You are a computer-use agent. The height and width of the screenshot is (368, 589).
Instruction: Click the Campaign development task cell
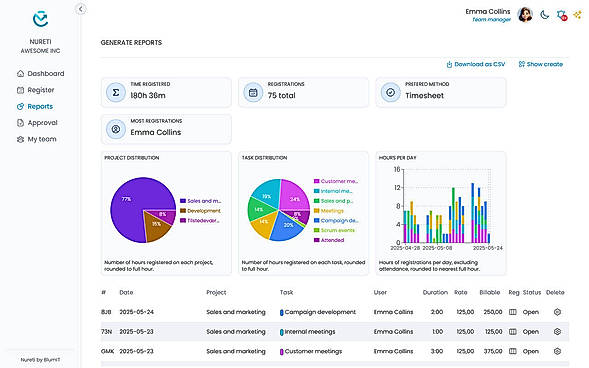tap(318, 312)
